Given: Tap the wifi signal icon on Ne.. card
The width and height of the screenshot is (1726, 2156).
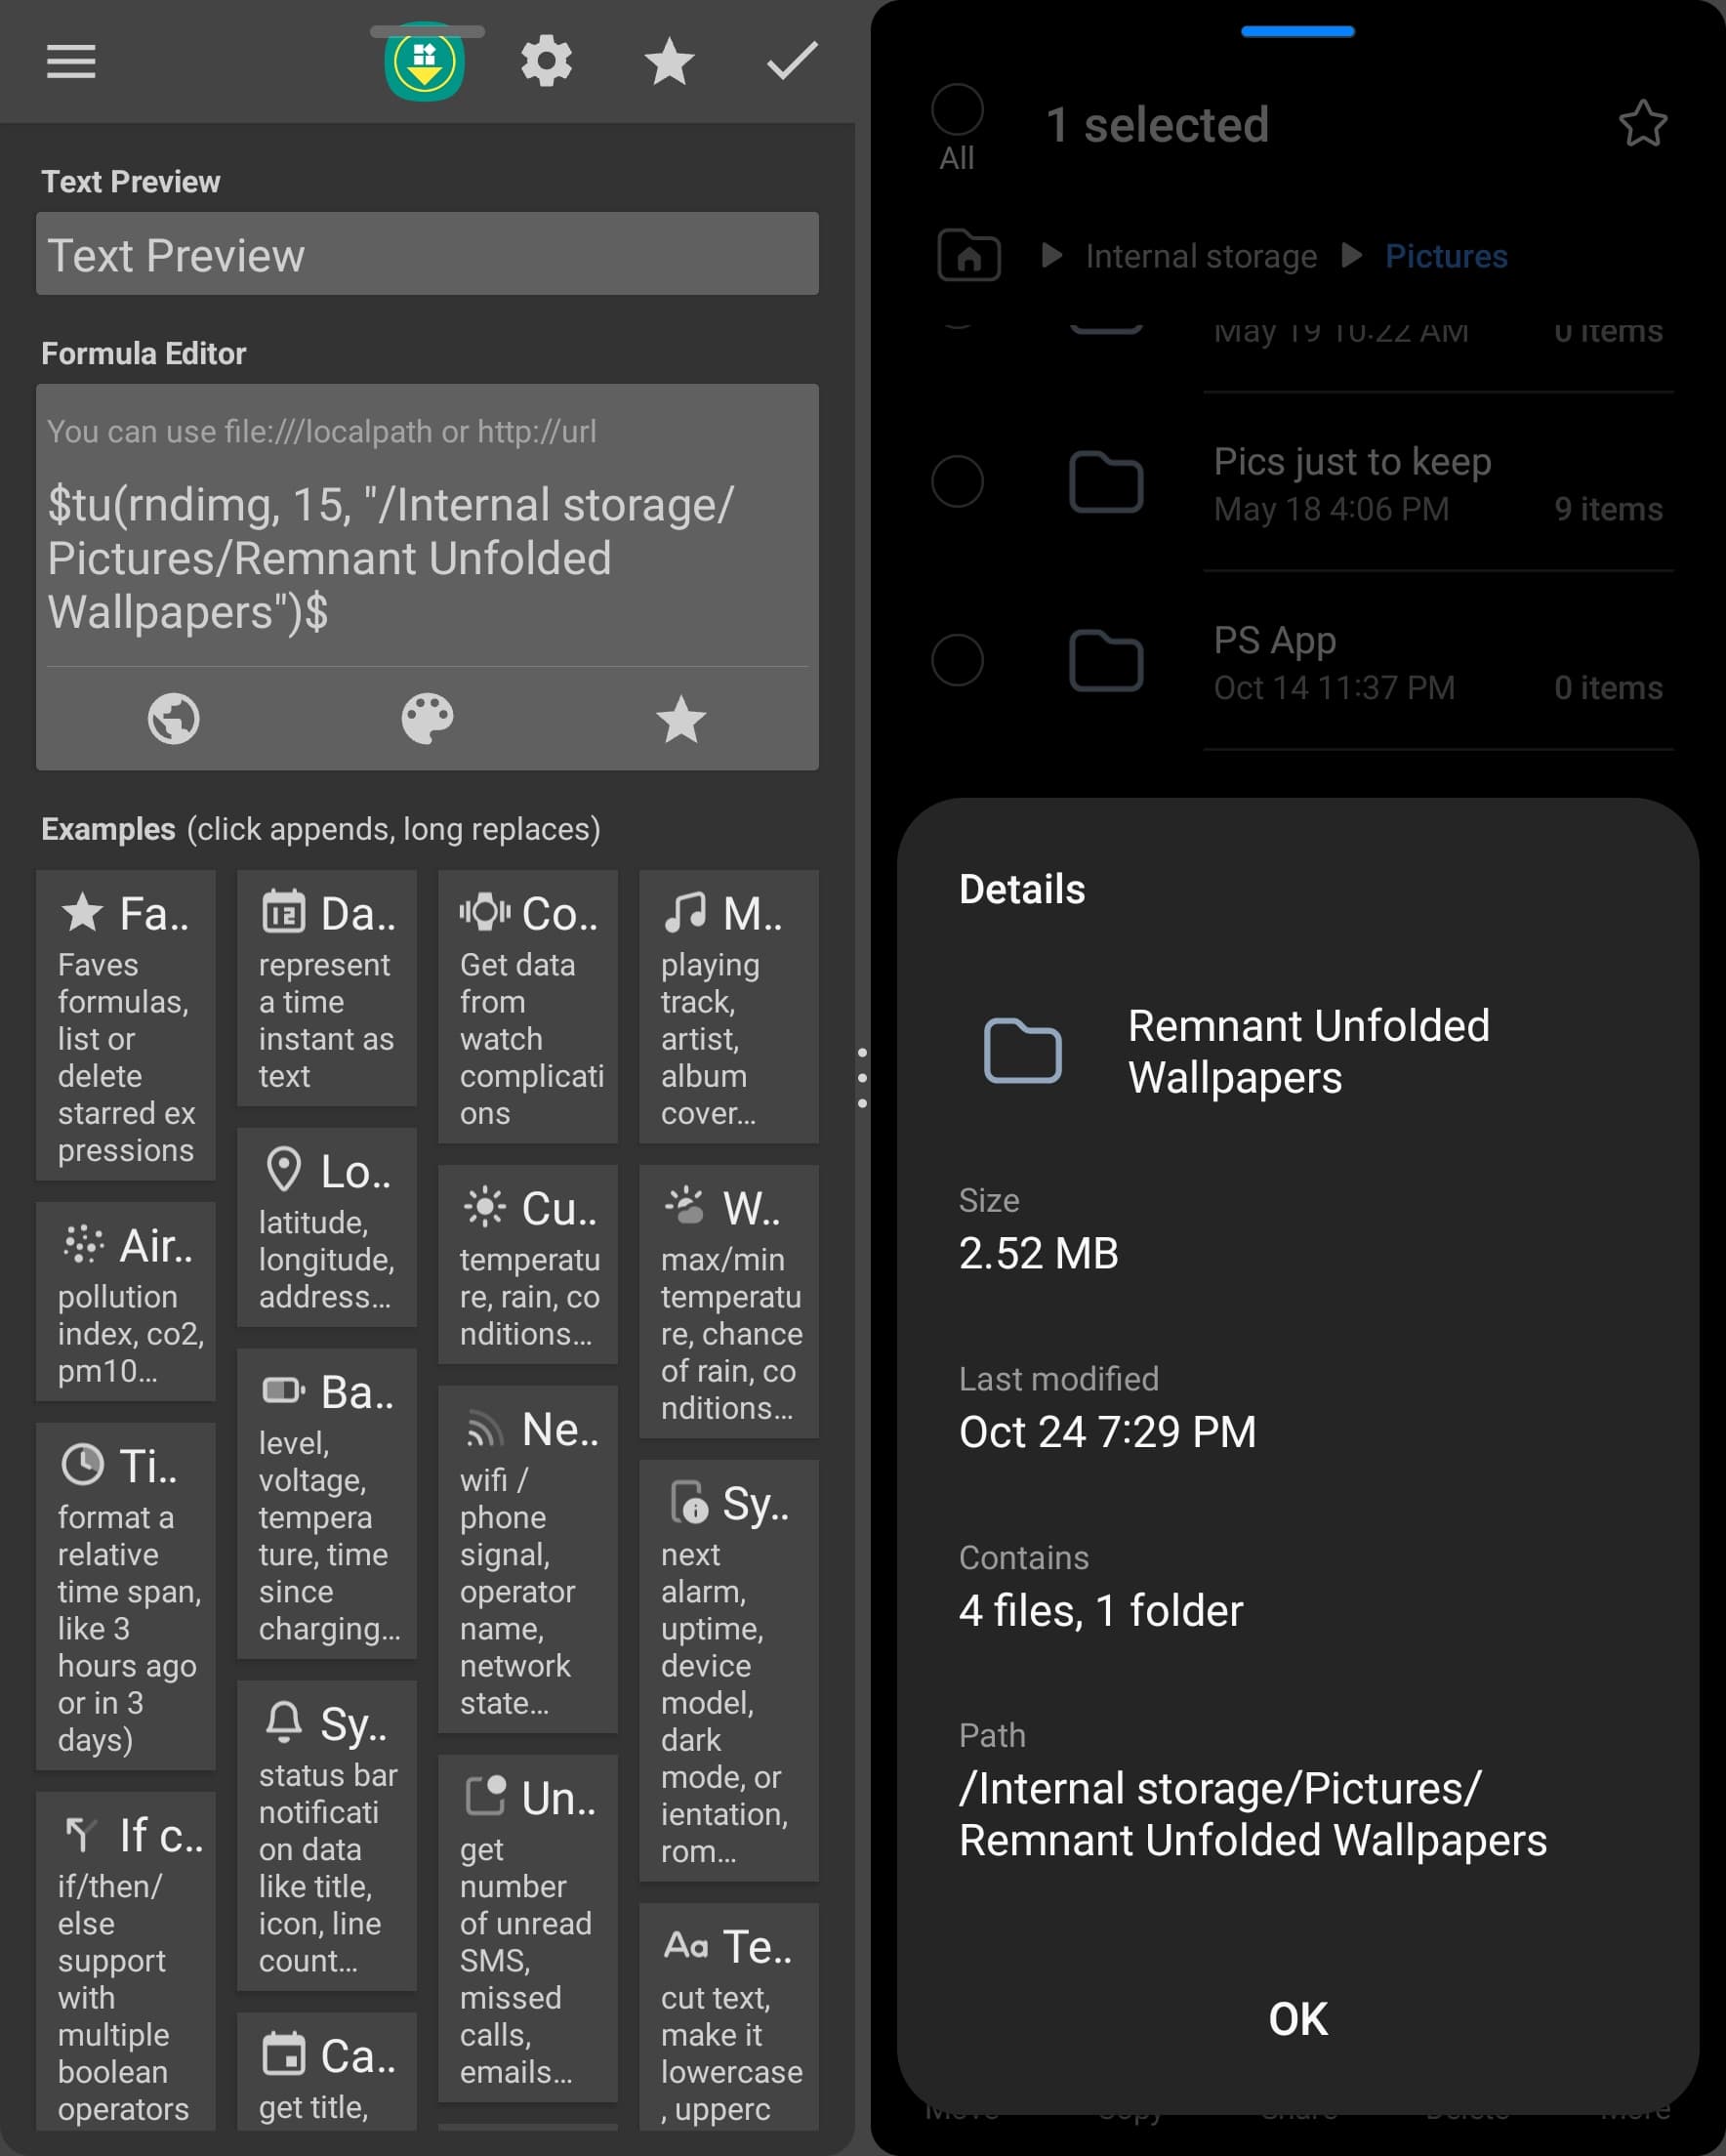Looking at the screenshot, I should (485, 1429).
